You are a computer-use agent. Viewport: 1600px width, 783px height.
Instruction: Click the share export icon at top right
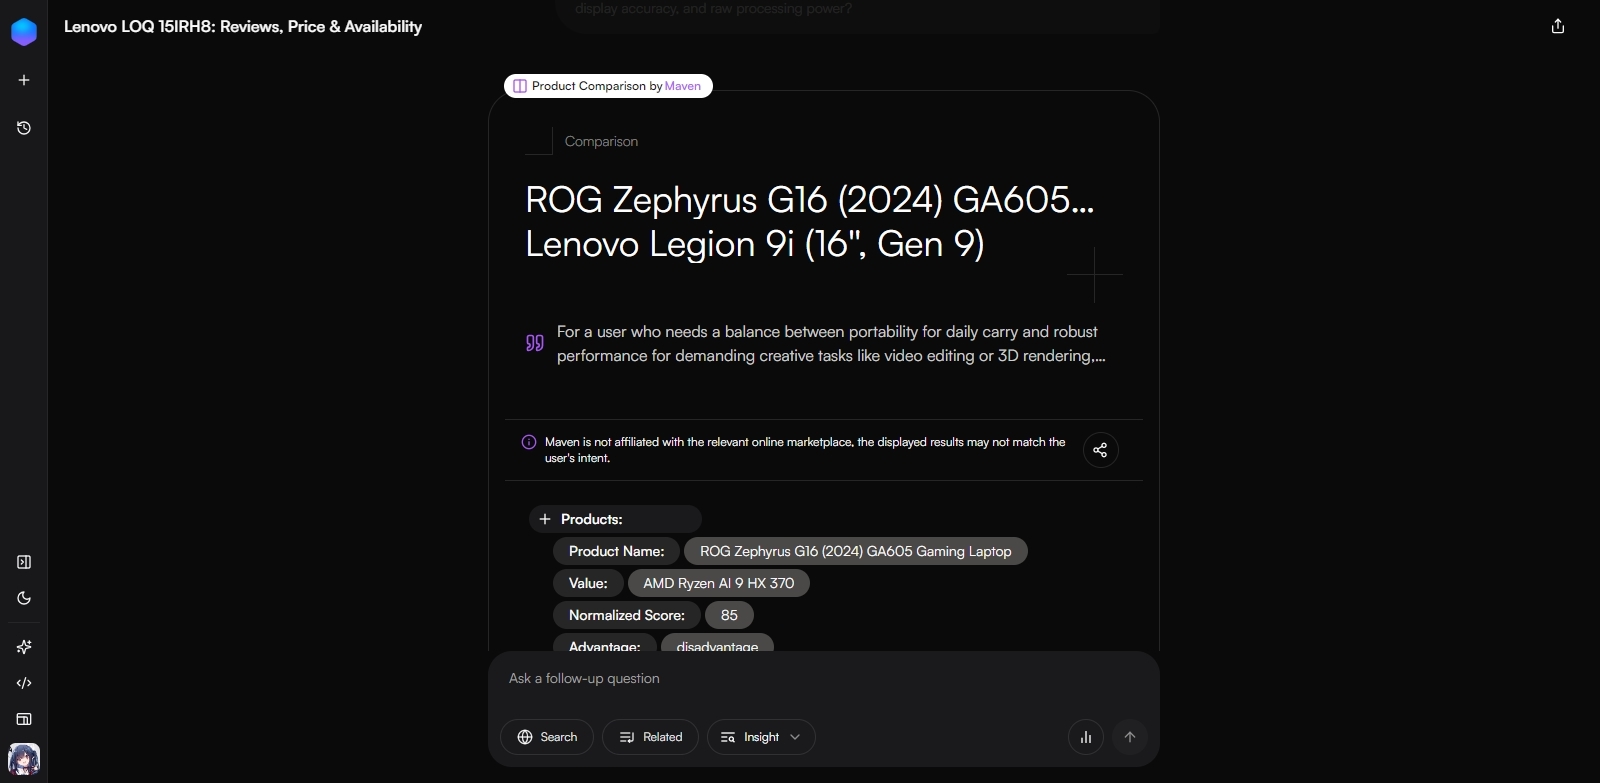click(1557, 27)
